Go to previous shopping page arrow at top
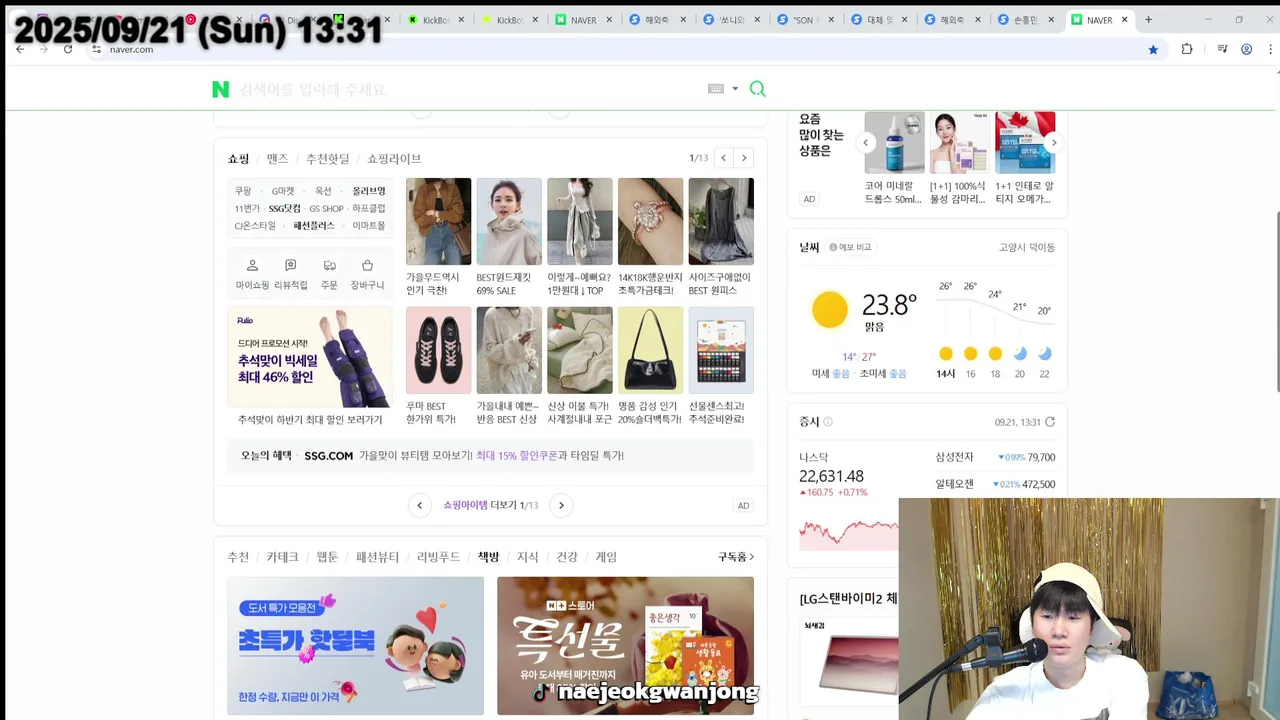 (723, 158)
